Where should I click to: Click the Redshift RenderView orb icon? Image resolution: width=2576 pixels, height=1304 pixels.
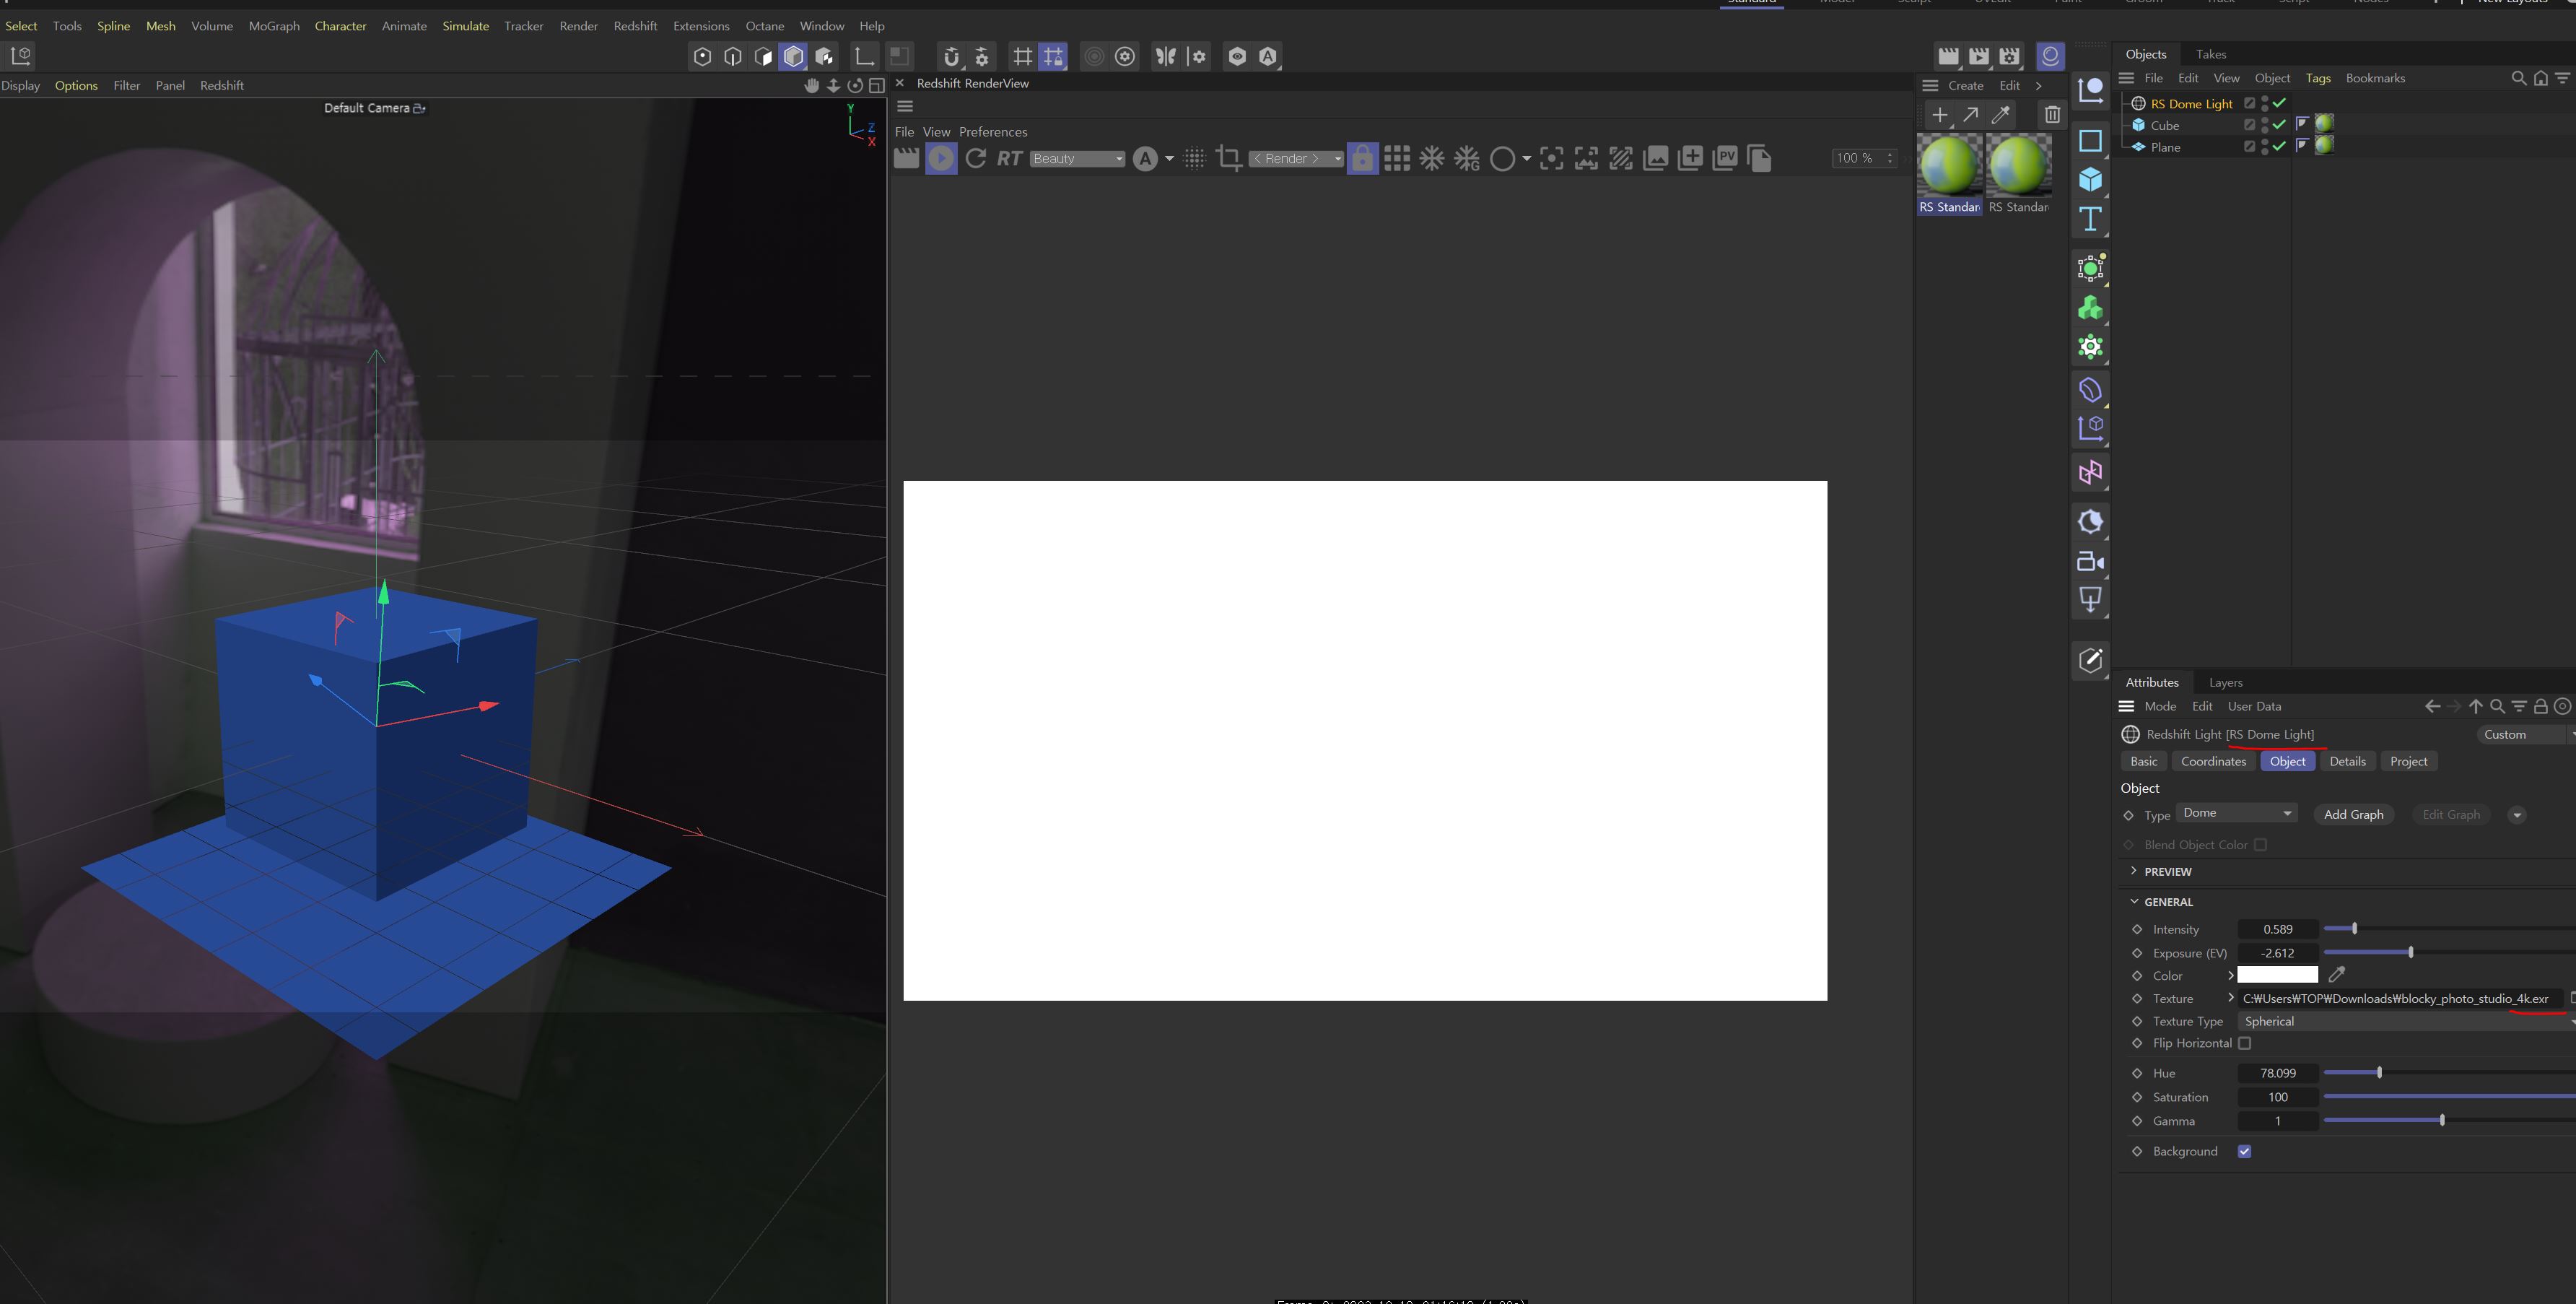click(2050, 56)
